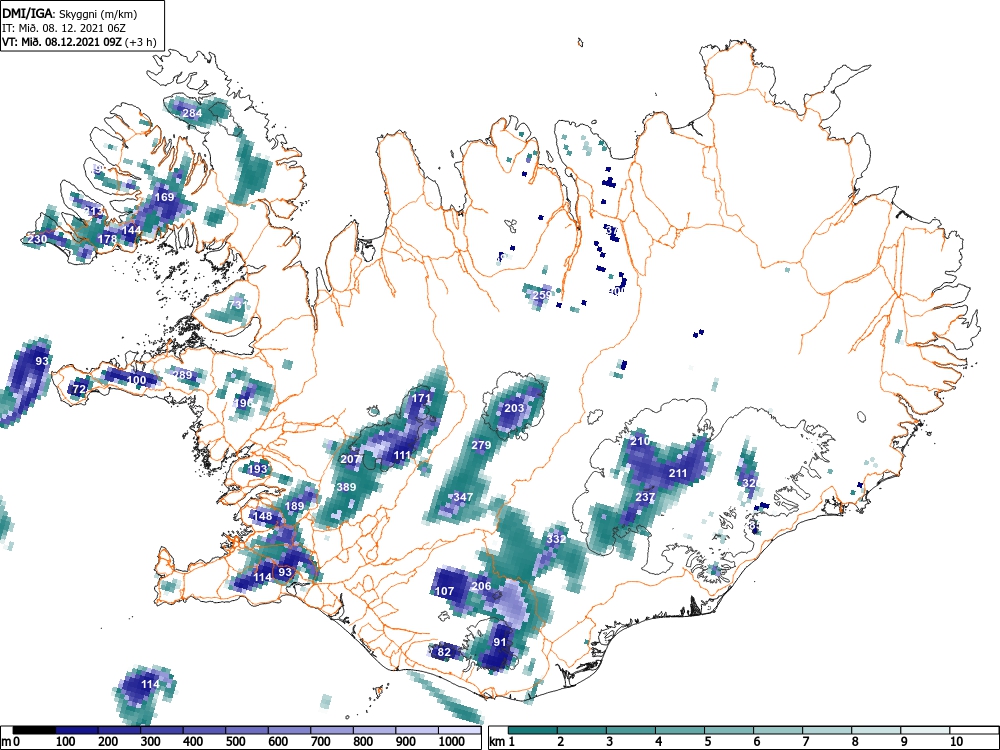
Task: Click the south coast value 82
Action: [444, 652]
